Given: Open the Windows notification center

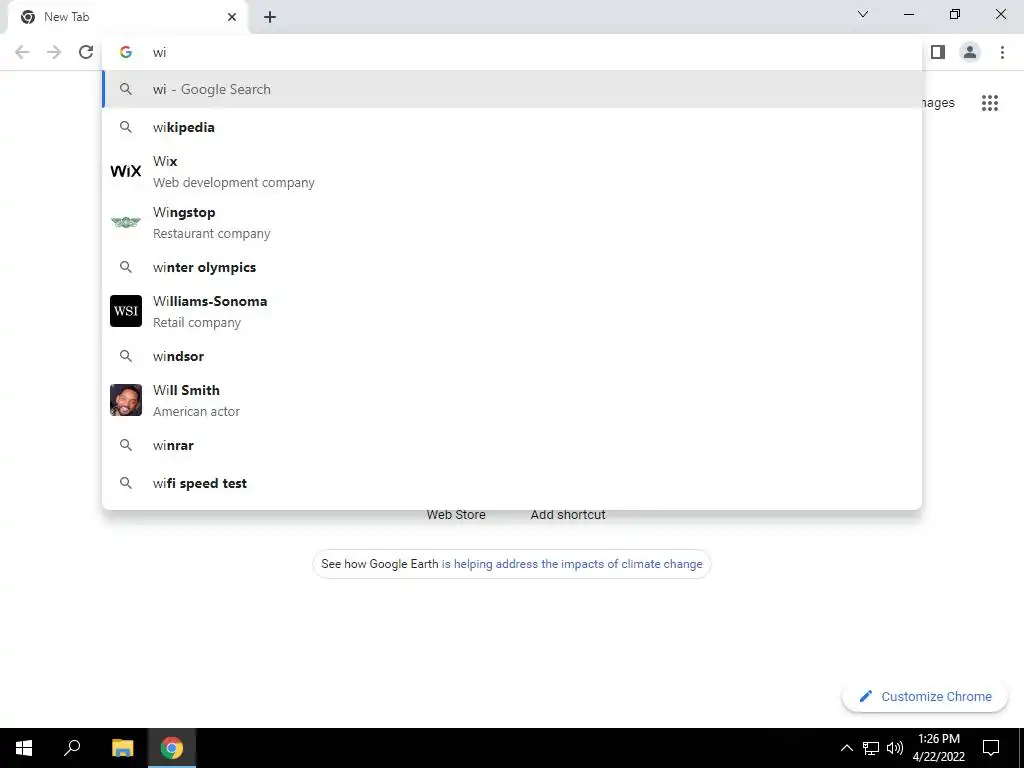Looking at the screenshot, I should (991, 748).
